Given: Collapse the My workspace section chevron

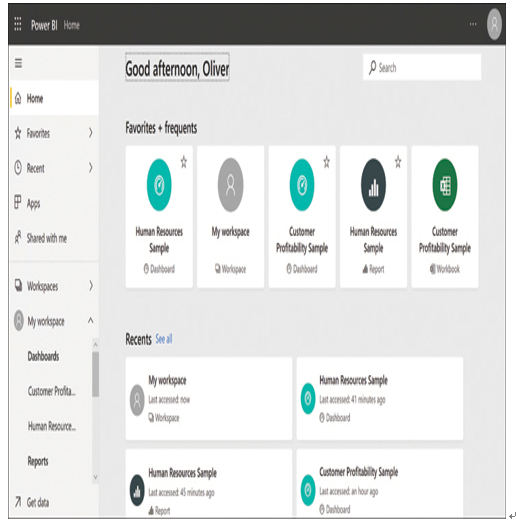Looking at the screenshot, I should (x=90, y=320).
